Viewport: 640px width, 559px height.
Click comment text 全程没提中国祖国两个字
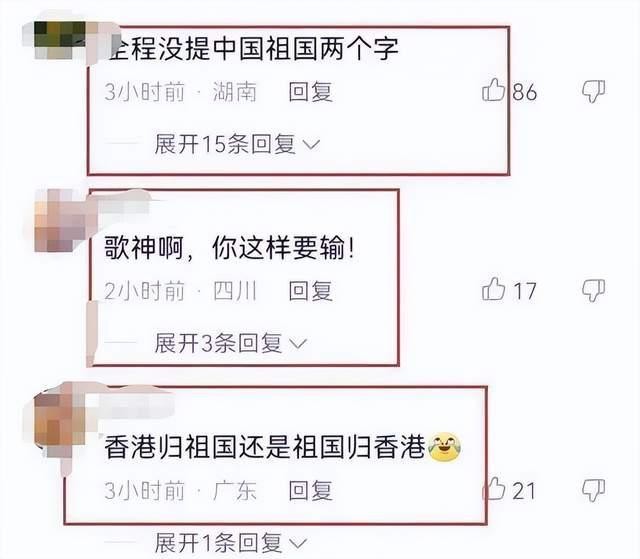[253, 48]
